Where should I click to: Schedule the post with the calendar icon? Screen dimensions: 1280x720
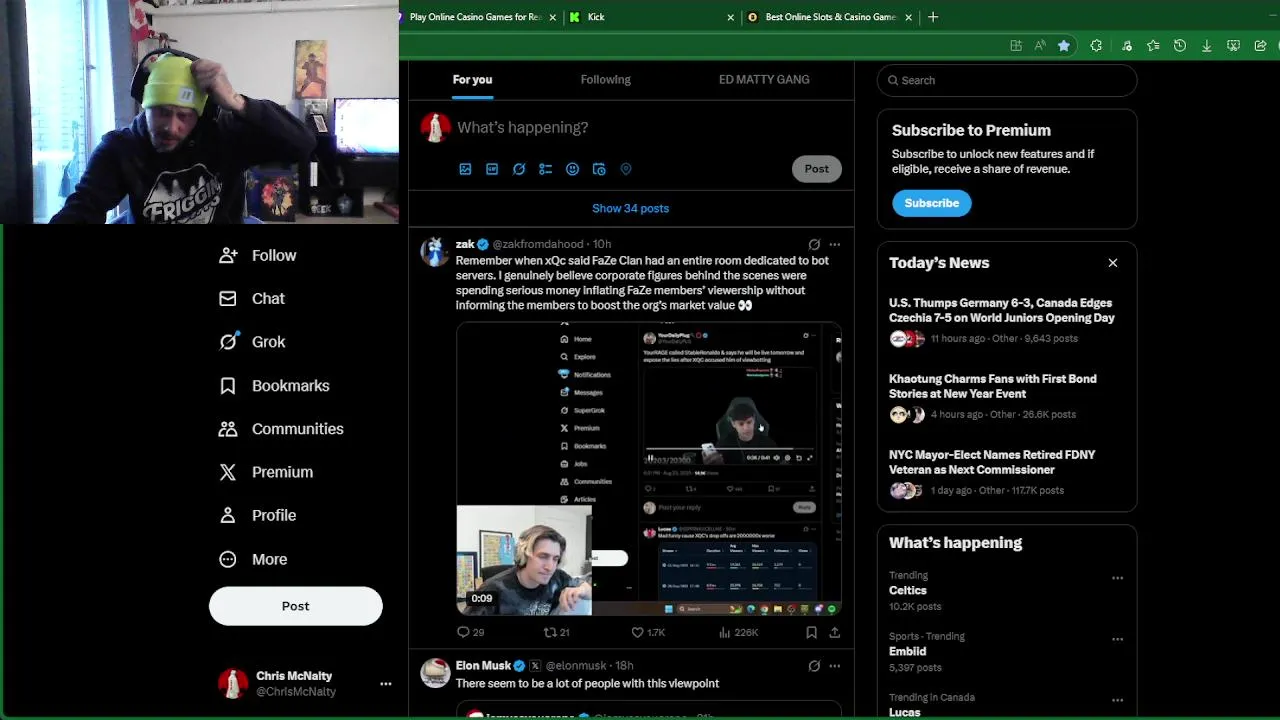click(x=599, y=169)
